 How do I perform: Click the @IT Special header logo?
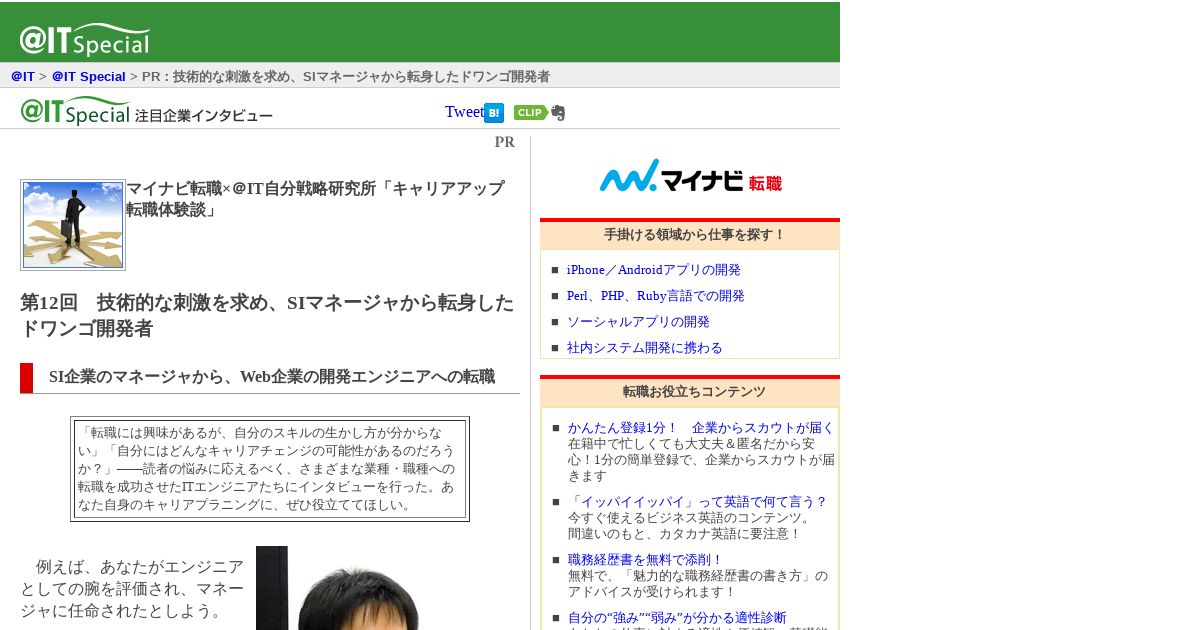click(x=84, y=39)
